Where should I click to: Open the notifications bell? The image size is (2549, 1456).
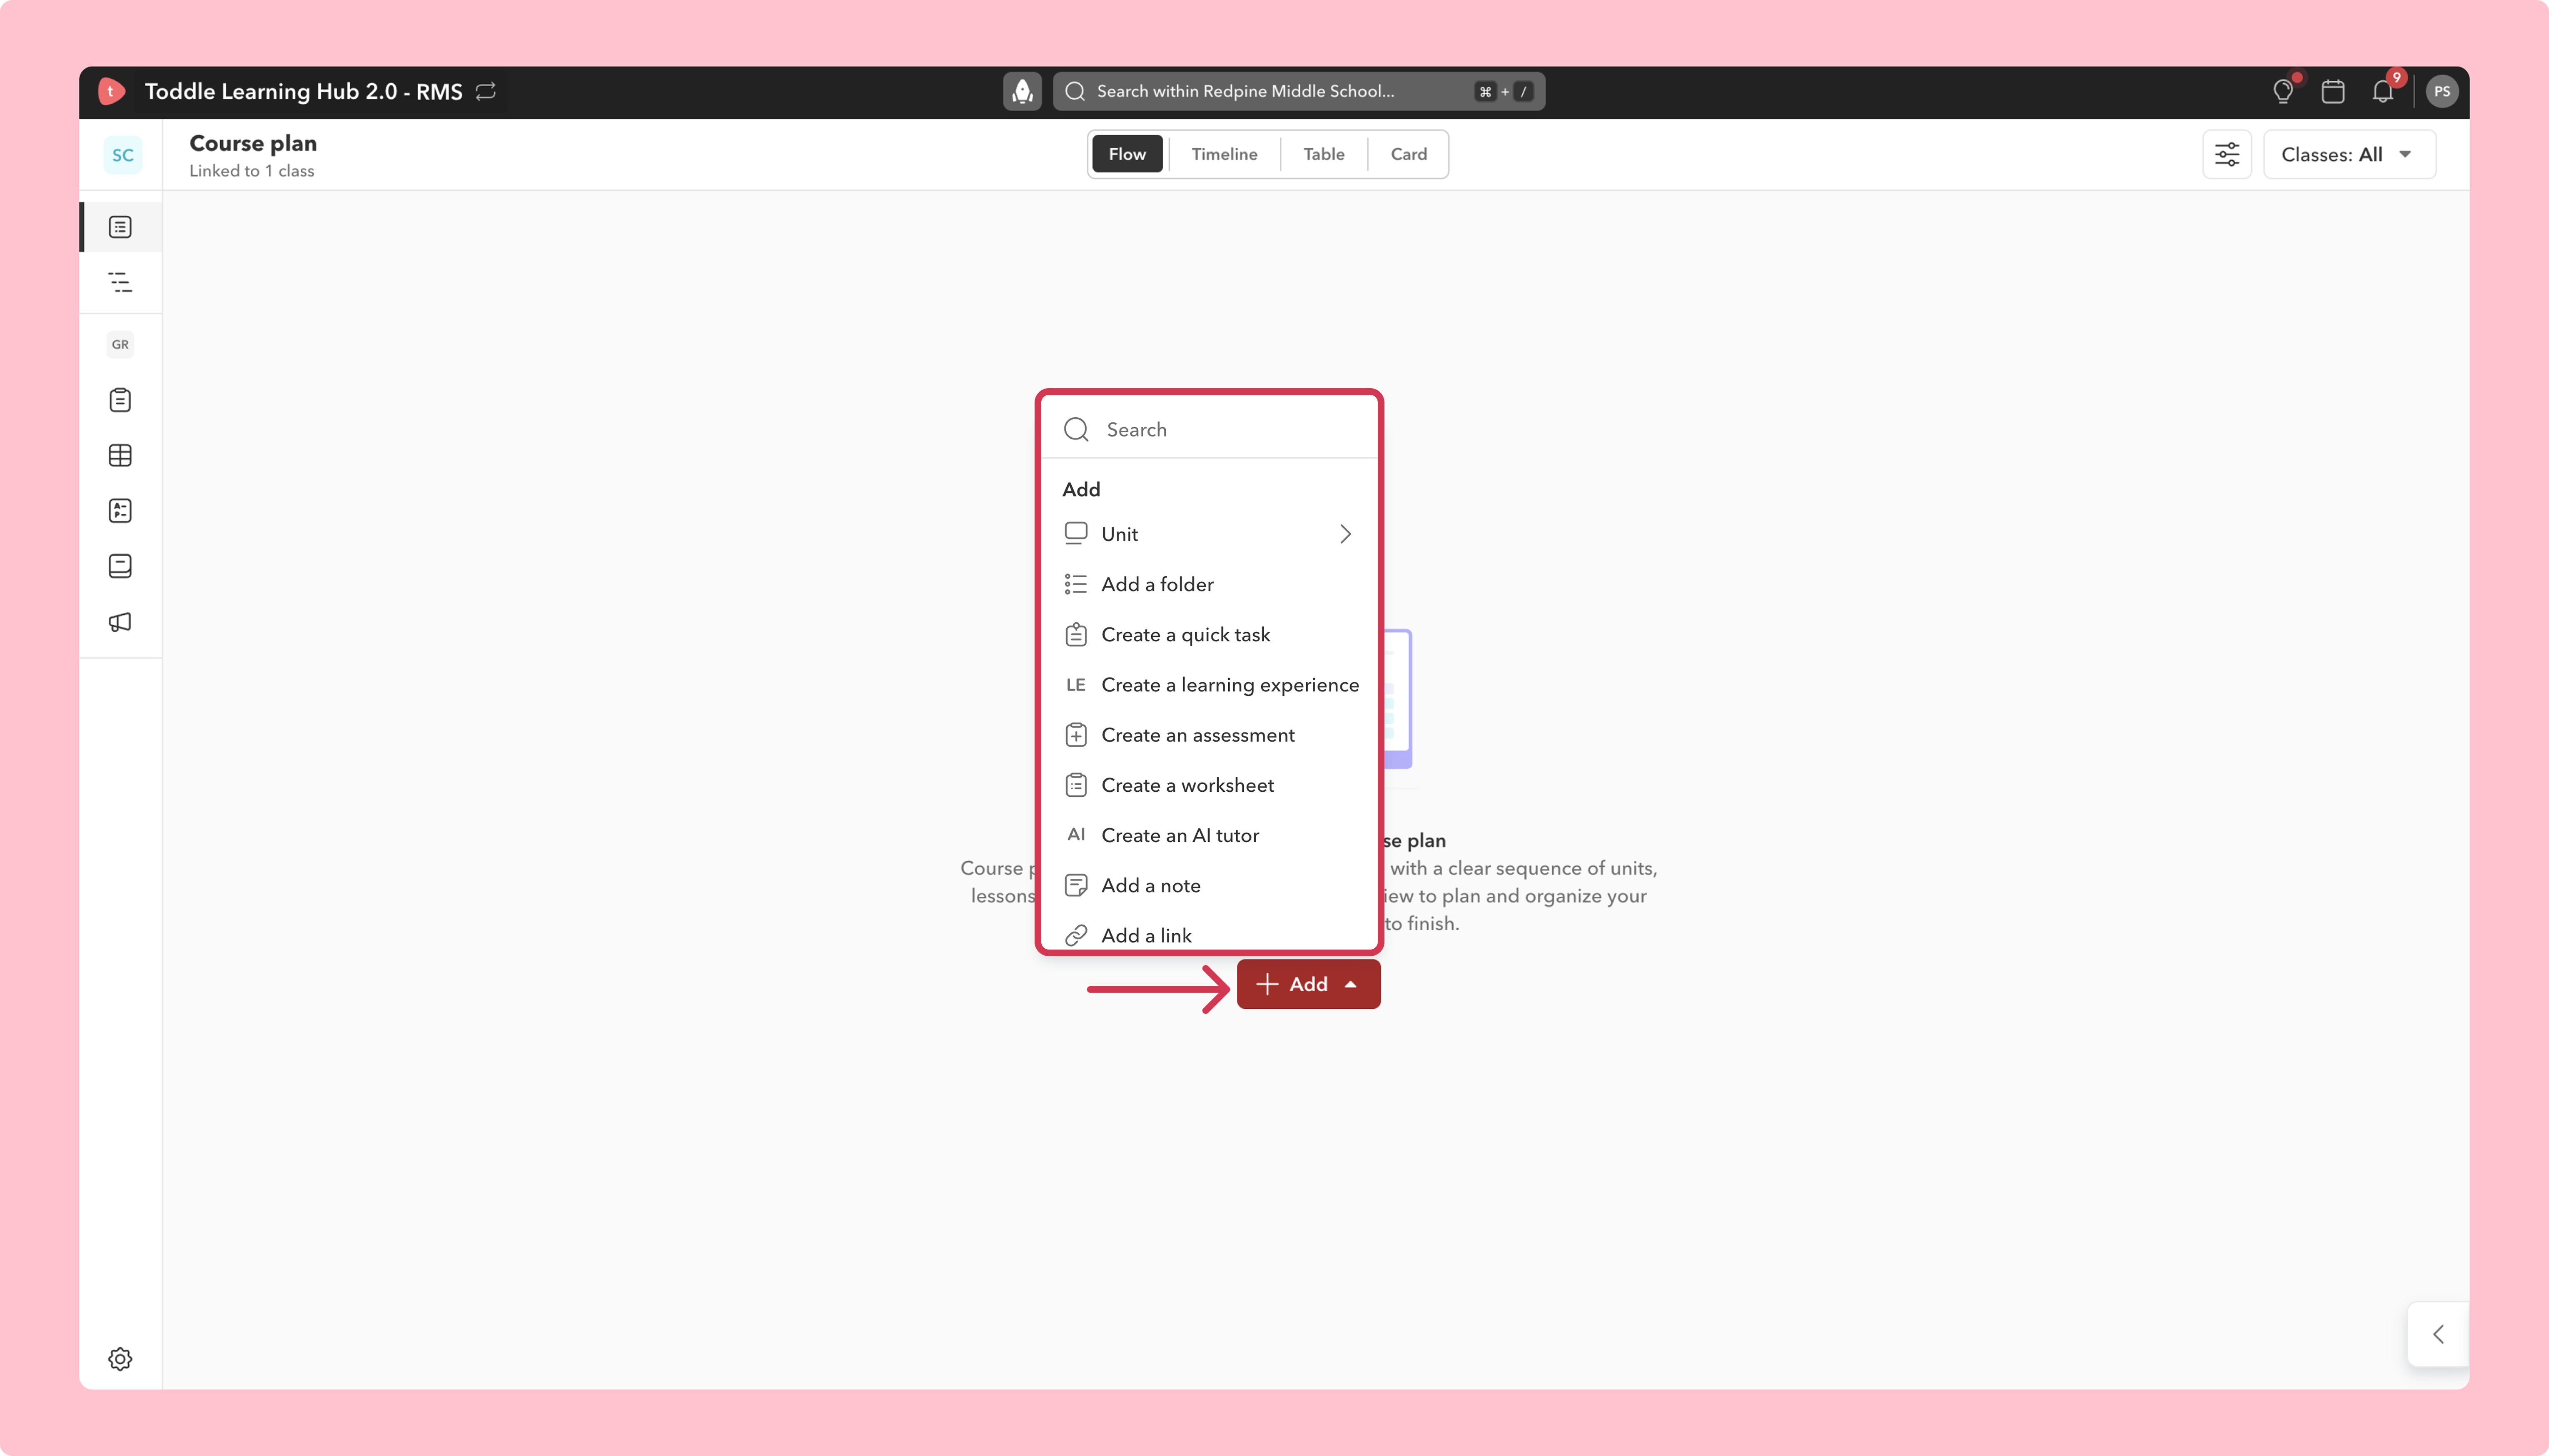coord(2383,92)
